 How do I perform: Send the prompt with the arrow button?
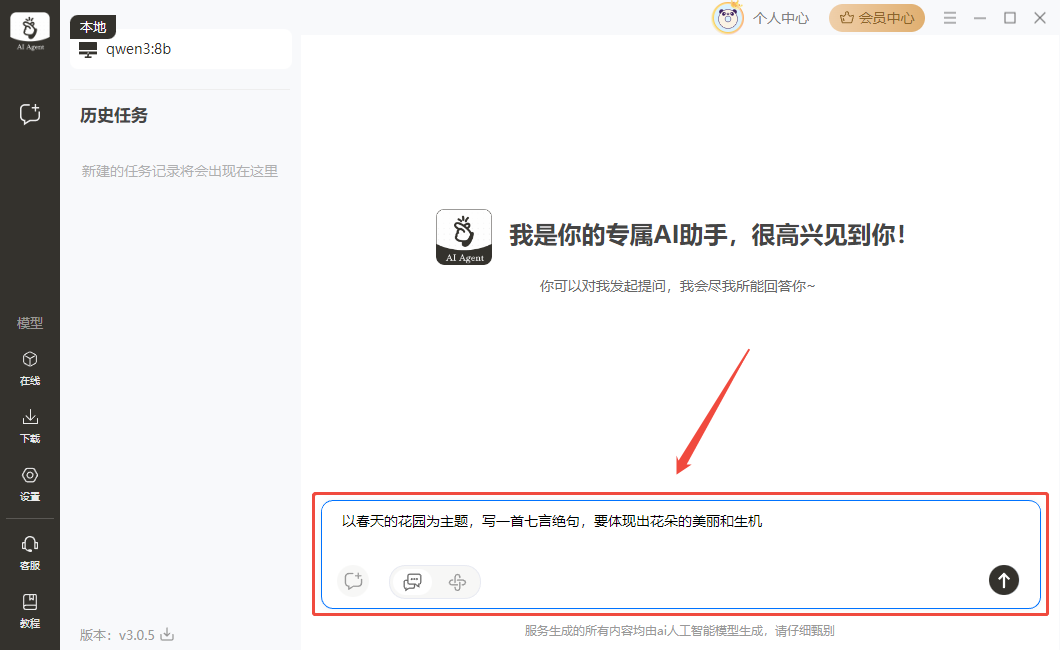pos(1003,580)
